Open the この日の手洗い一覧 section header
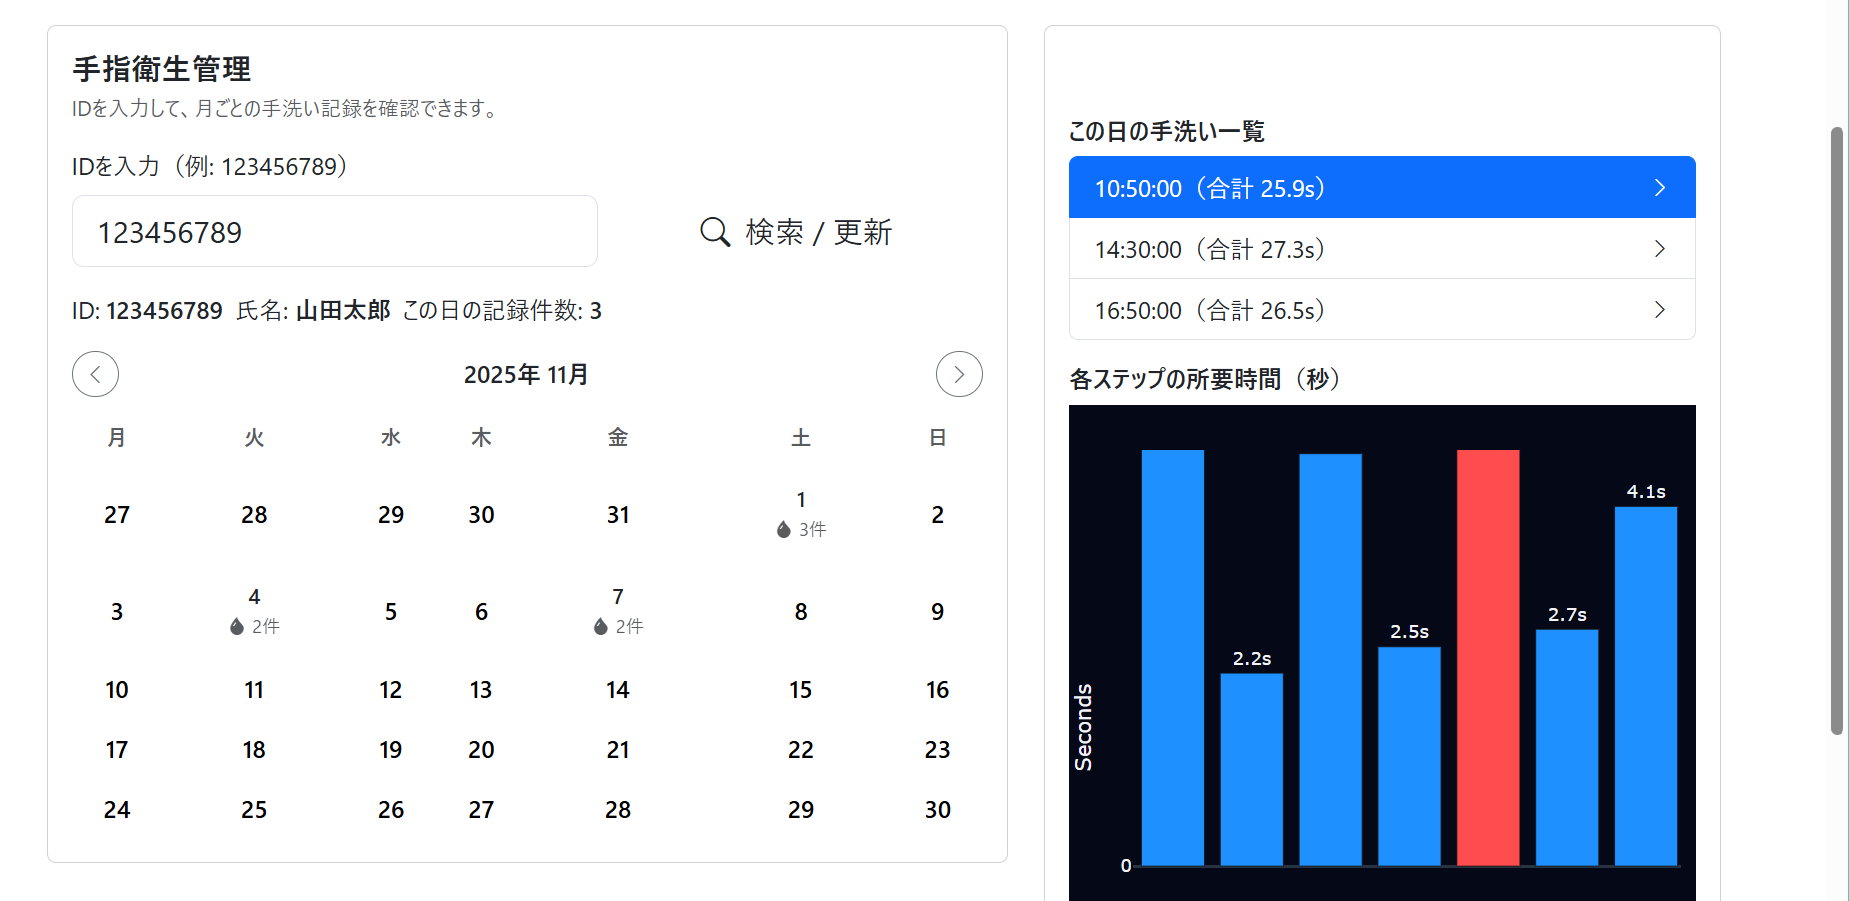The image size is (1849, 901). 1165,130
